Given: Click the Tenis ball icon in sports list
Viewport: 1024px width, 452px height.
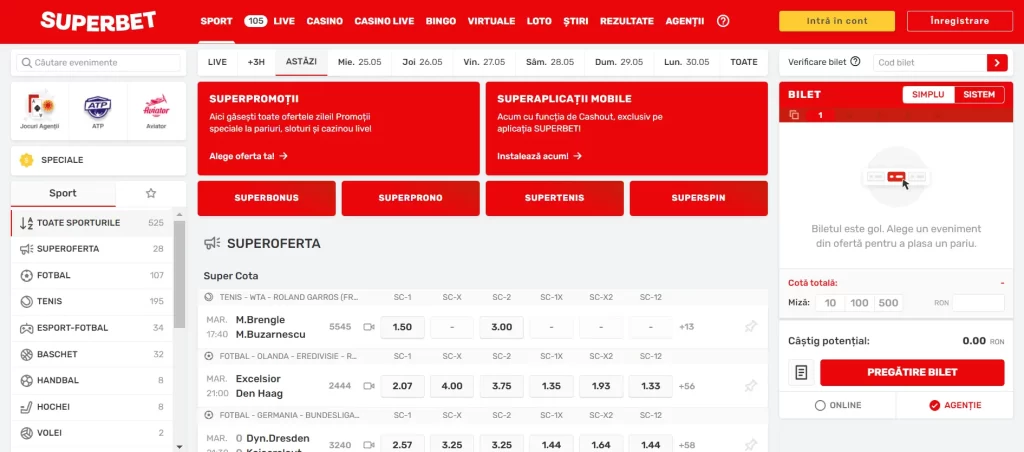Looking at the screenshot, I should click(x=26, y=302).
